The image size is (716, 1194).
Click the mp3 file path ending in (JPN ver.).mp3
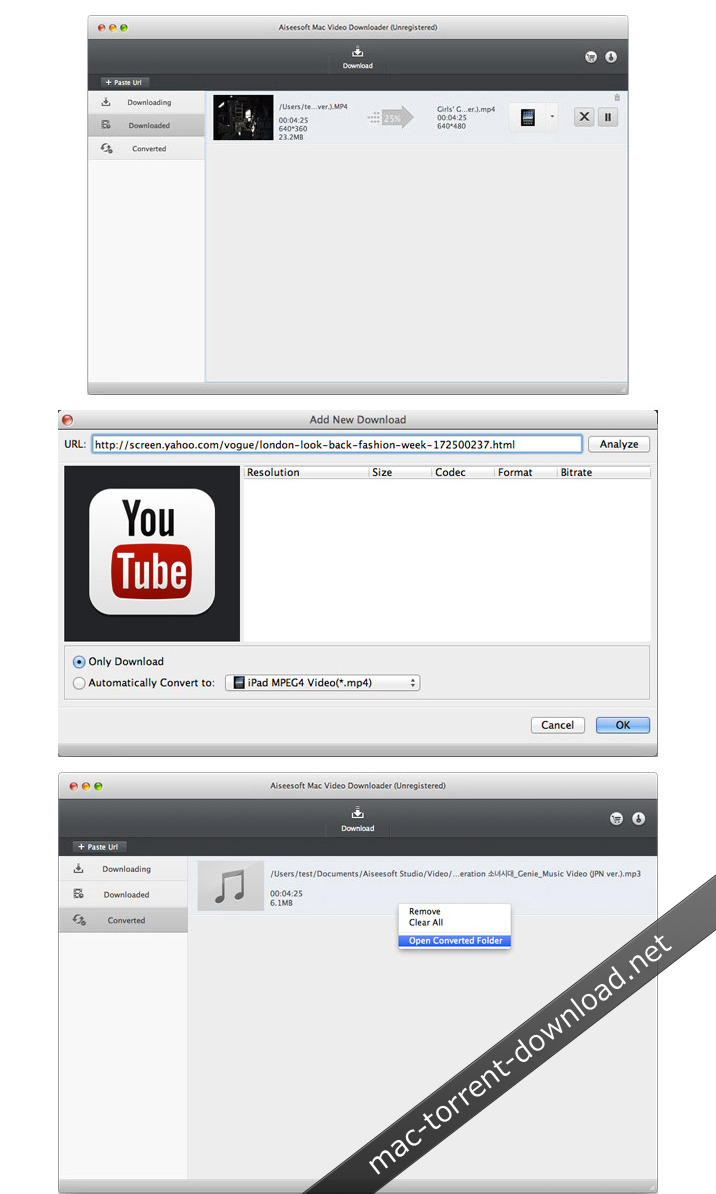[455, 873]
